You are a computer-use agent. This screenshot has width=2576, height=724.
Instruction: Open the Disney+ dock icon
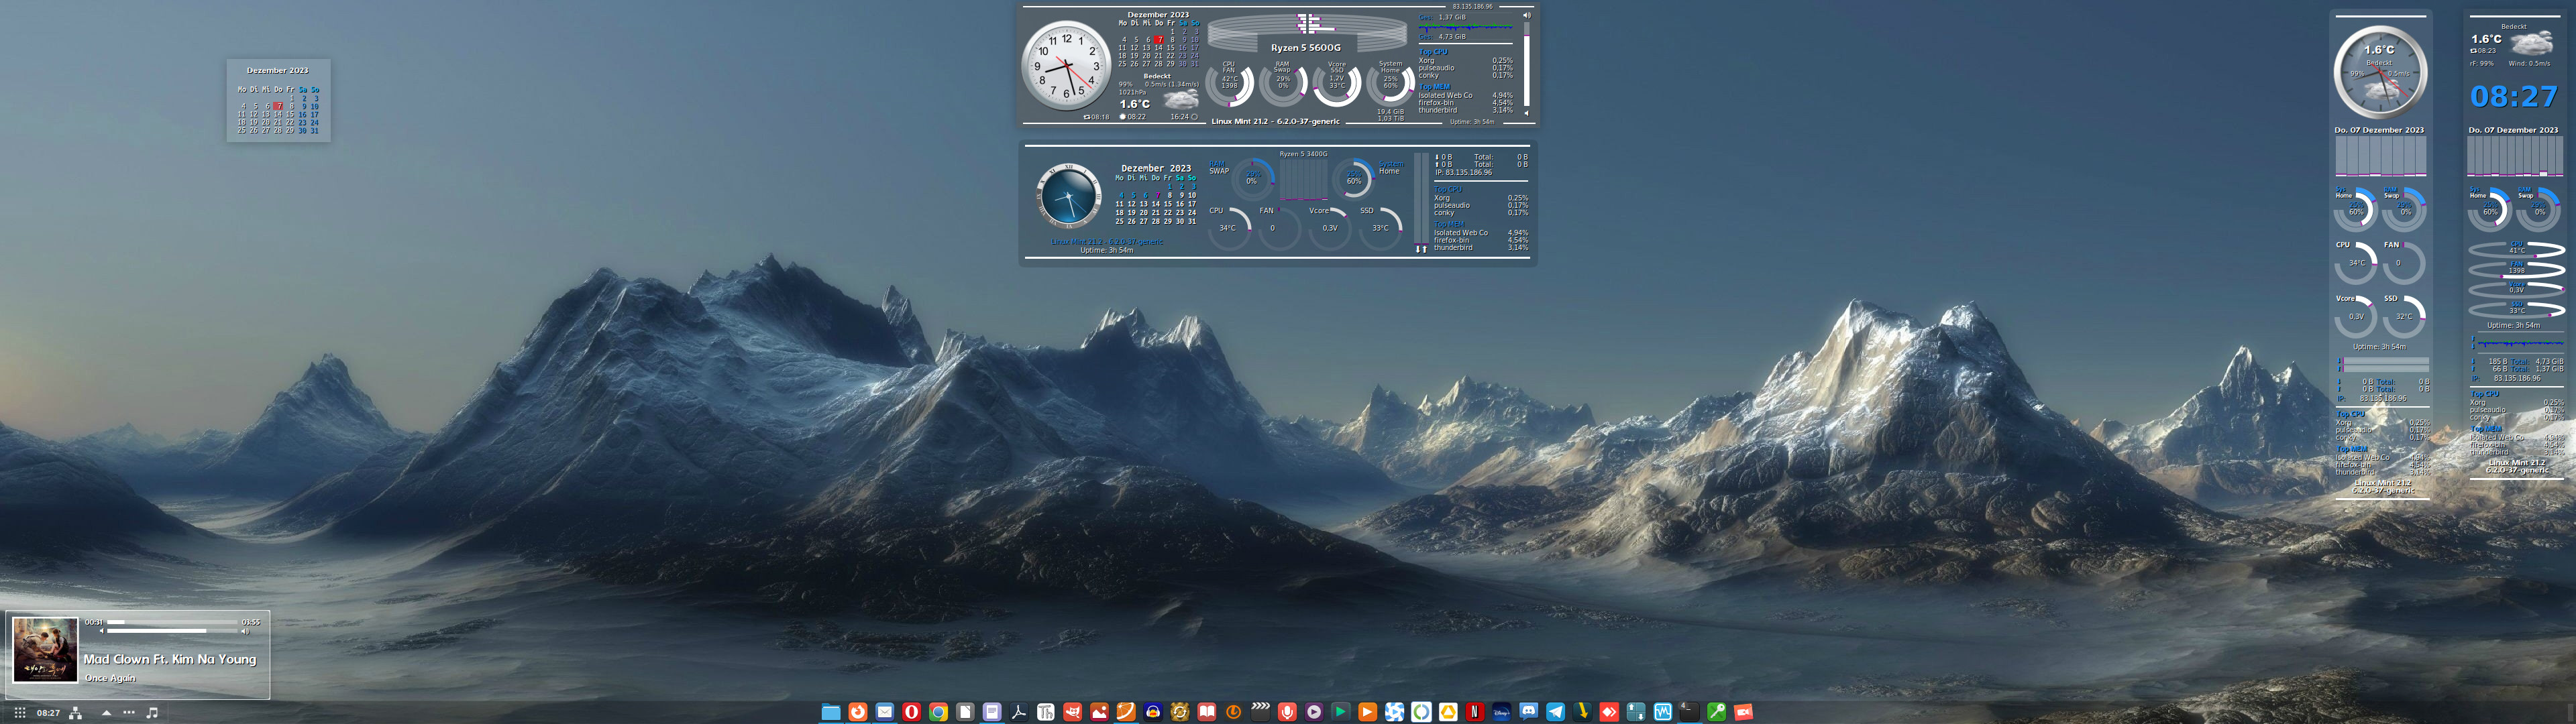1502,712
